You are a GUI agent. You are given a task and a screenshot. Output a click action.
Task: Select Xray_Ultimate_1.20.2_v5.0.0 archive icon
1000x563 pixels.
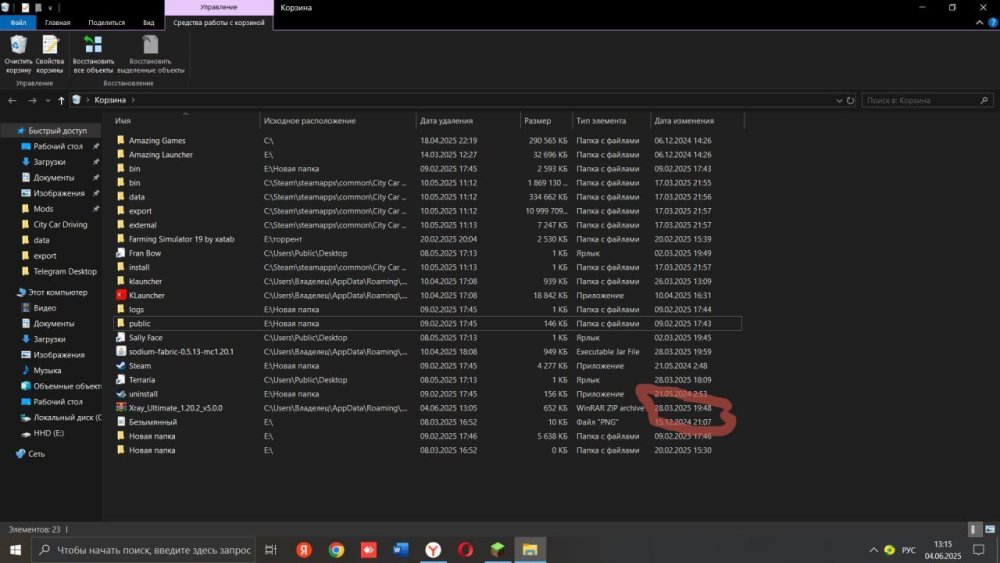point(121,408)
